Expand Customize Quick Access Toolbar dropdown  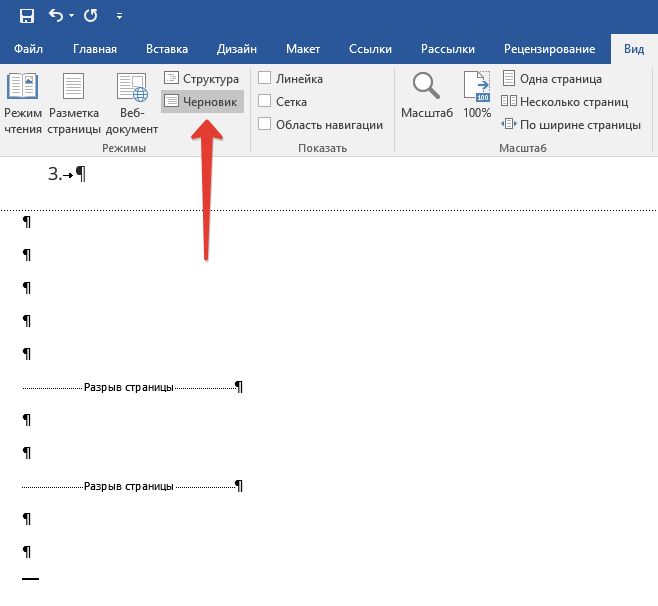pyautogui.click(x=120, y=17)
